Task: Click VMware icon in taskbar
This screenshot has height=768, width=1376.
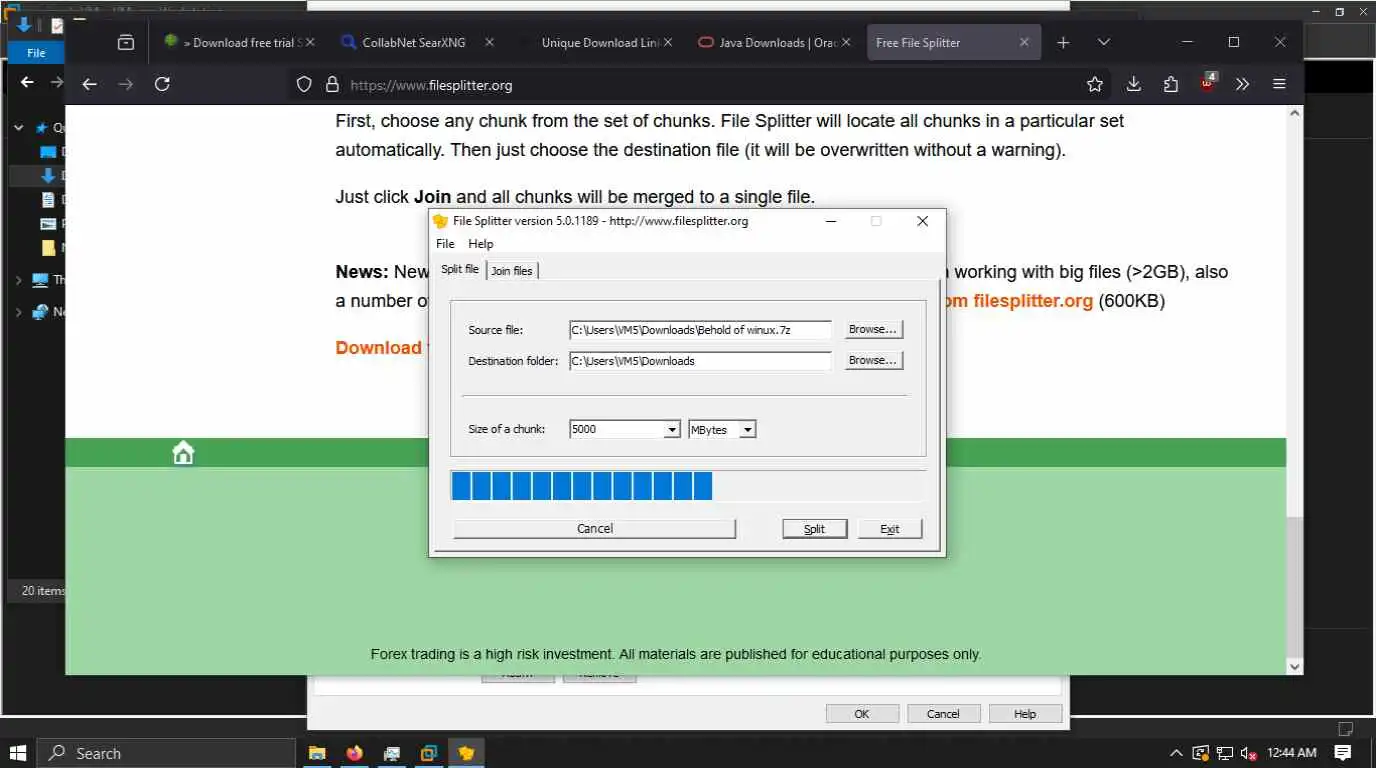Action: coord(428,753)
